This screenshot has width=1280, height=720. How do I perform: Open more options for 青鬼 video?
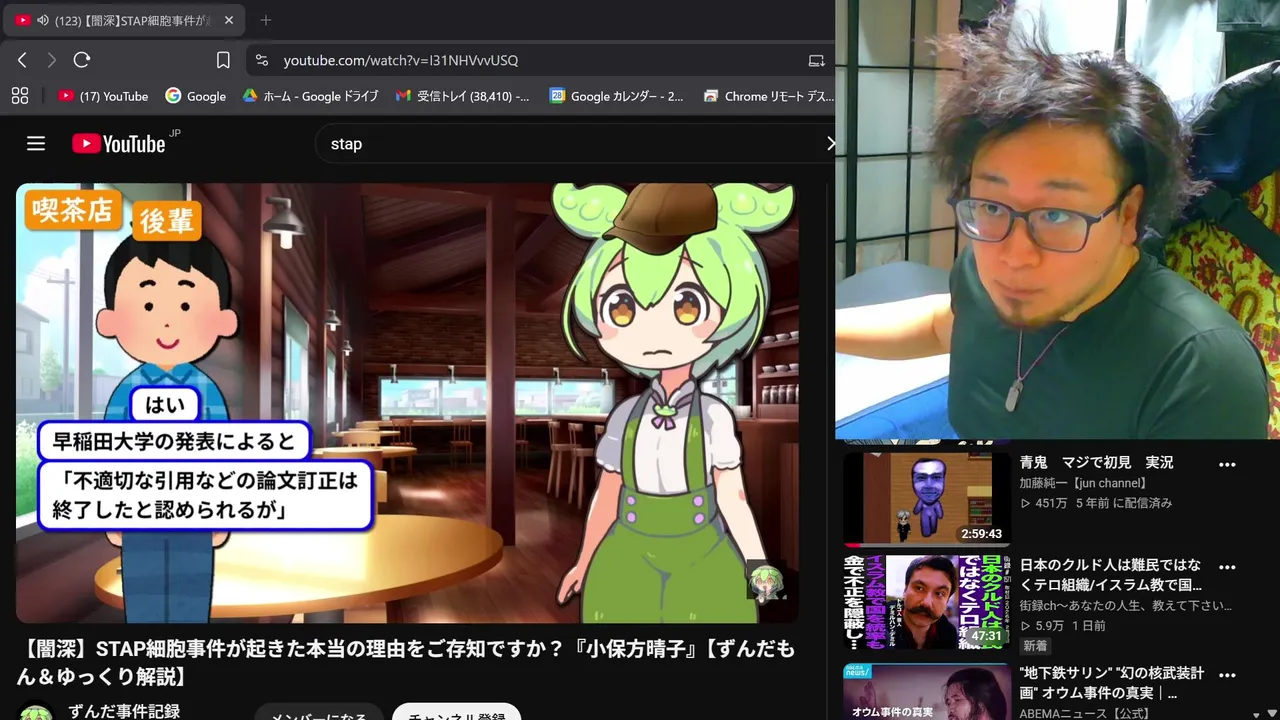(x=1227, y=465)
